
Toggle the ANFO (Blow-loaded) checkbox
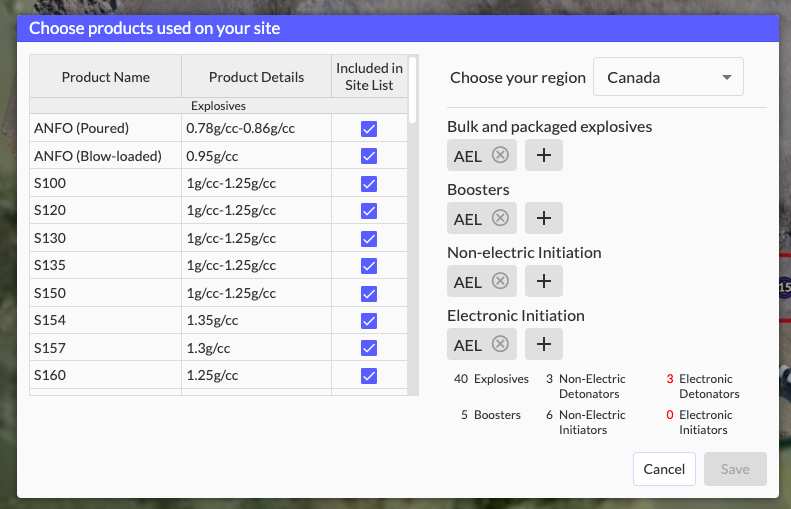pyautogui.click(x=369, y=156)
